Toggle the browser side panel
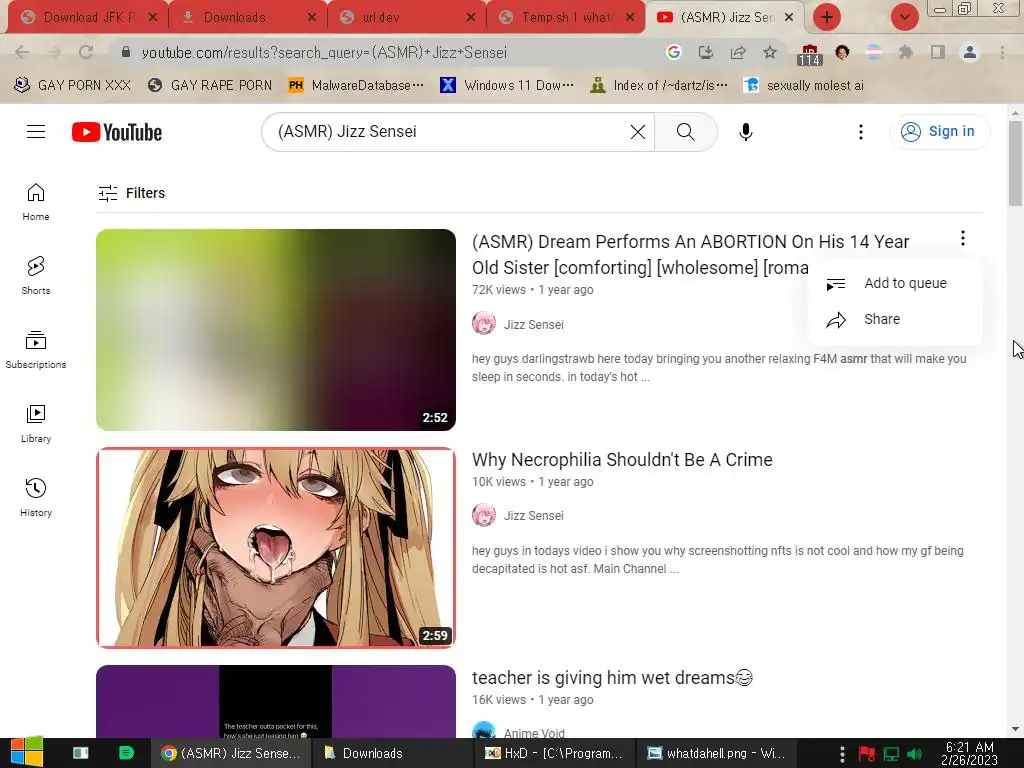This screenshot has height=768, width=1024. point(938,52)
